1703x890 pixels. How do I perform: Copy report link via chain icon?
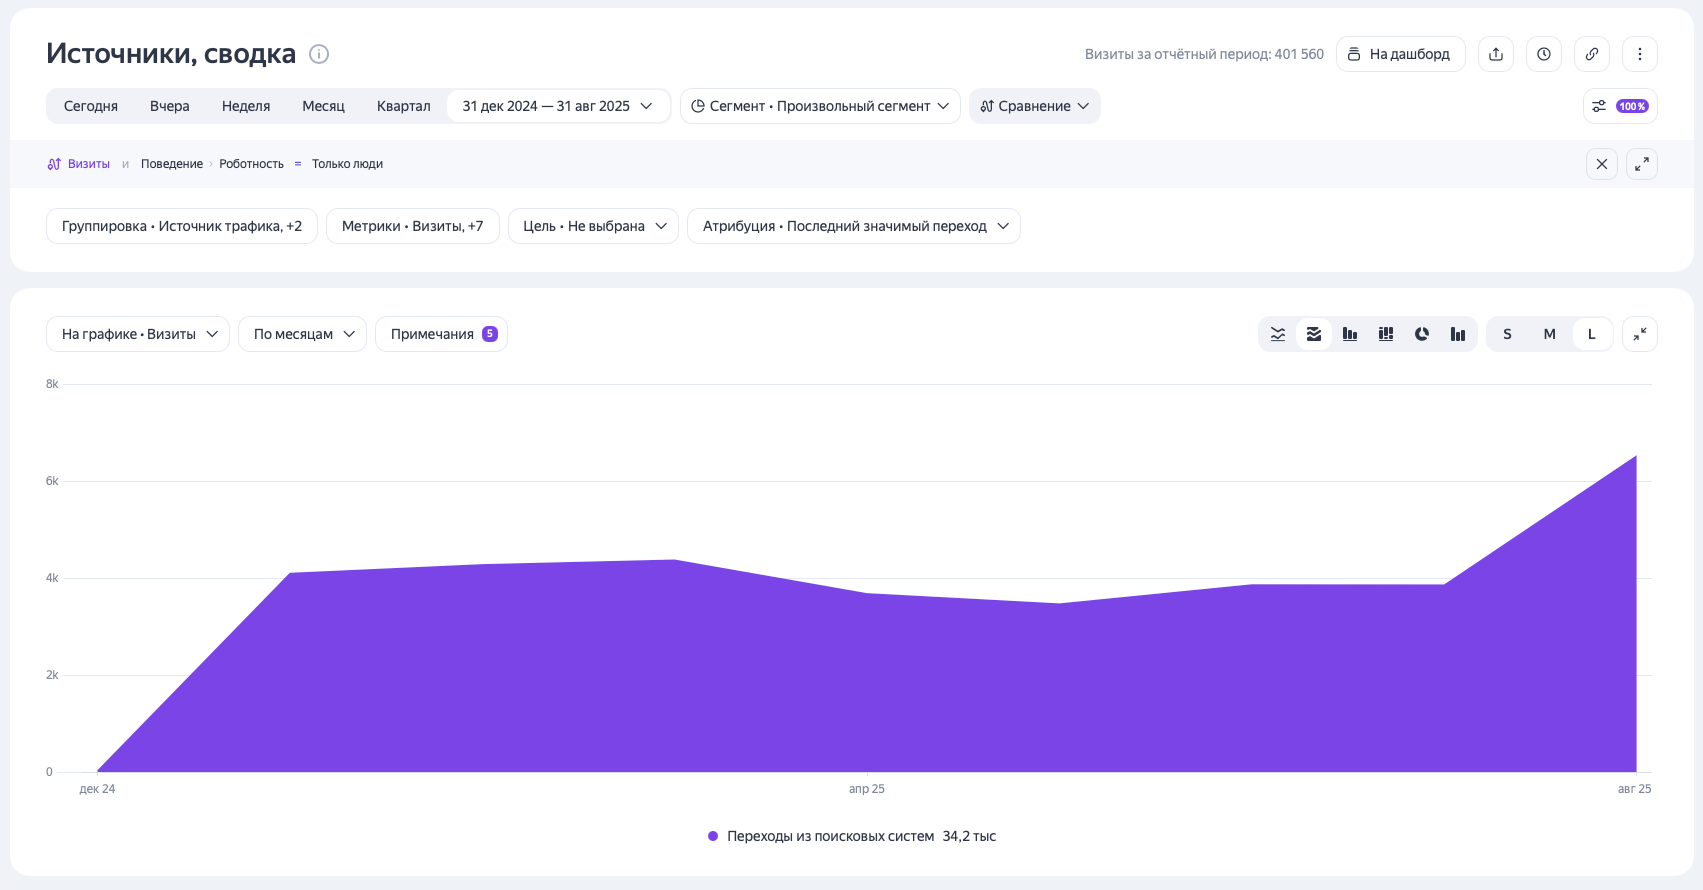(1591, 54)
